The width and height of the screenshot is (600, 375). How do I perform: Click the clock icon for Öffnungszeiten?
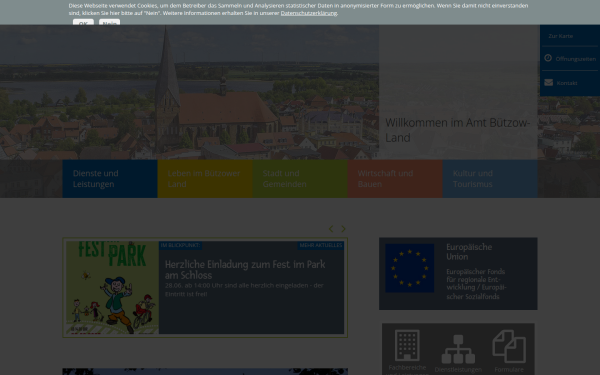(x=548, y=58)
